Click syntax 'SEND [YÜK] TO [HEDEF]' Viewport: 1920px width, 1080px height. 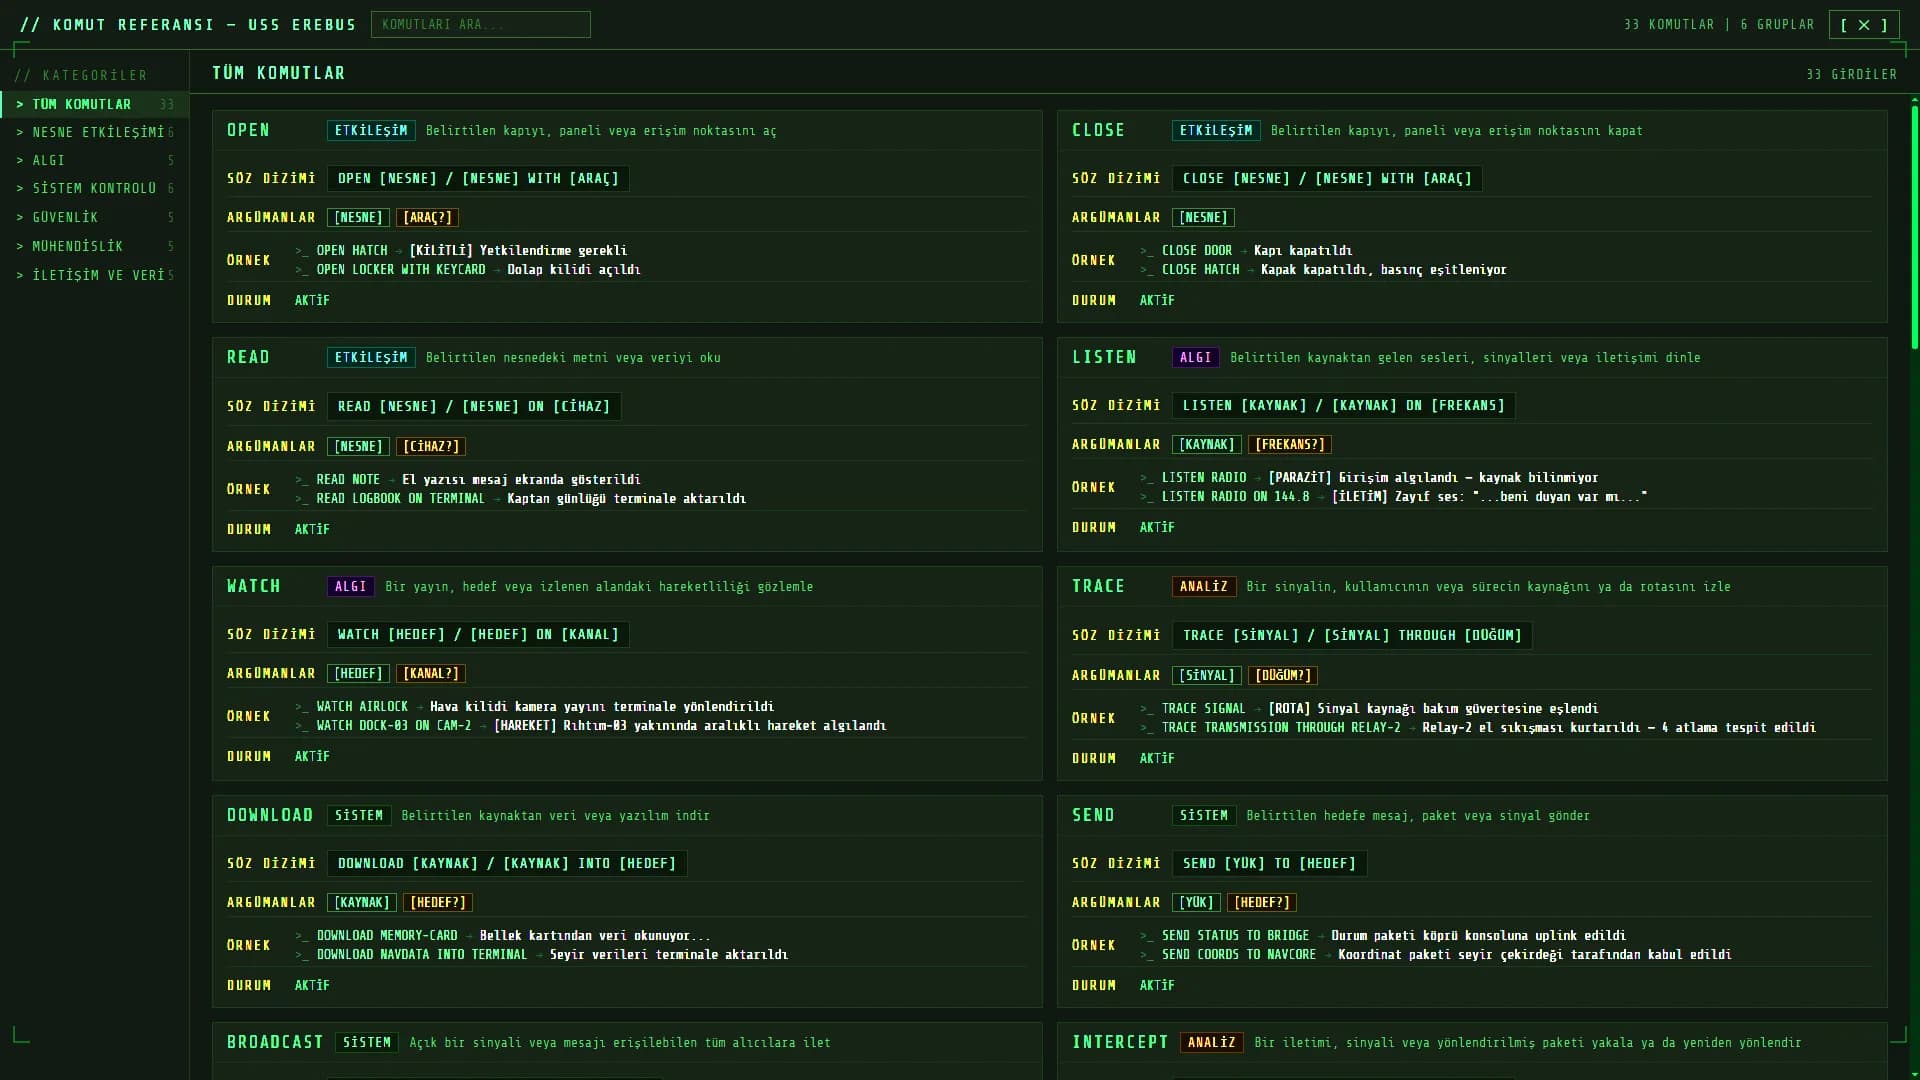point(1269,863)
